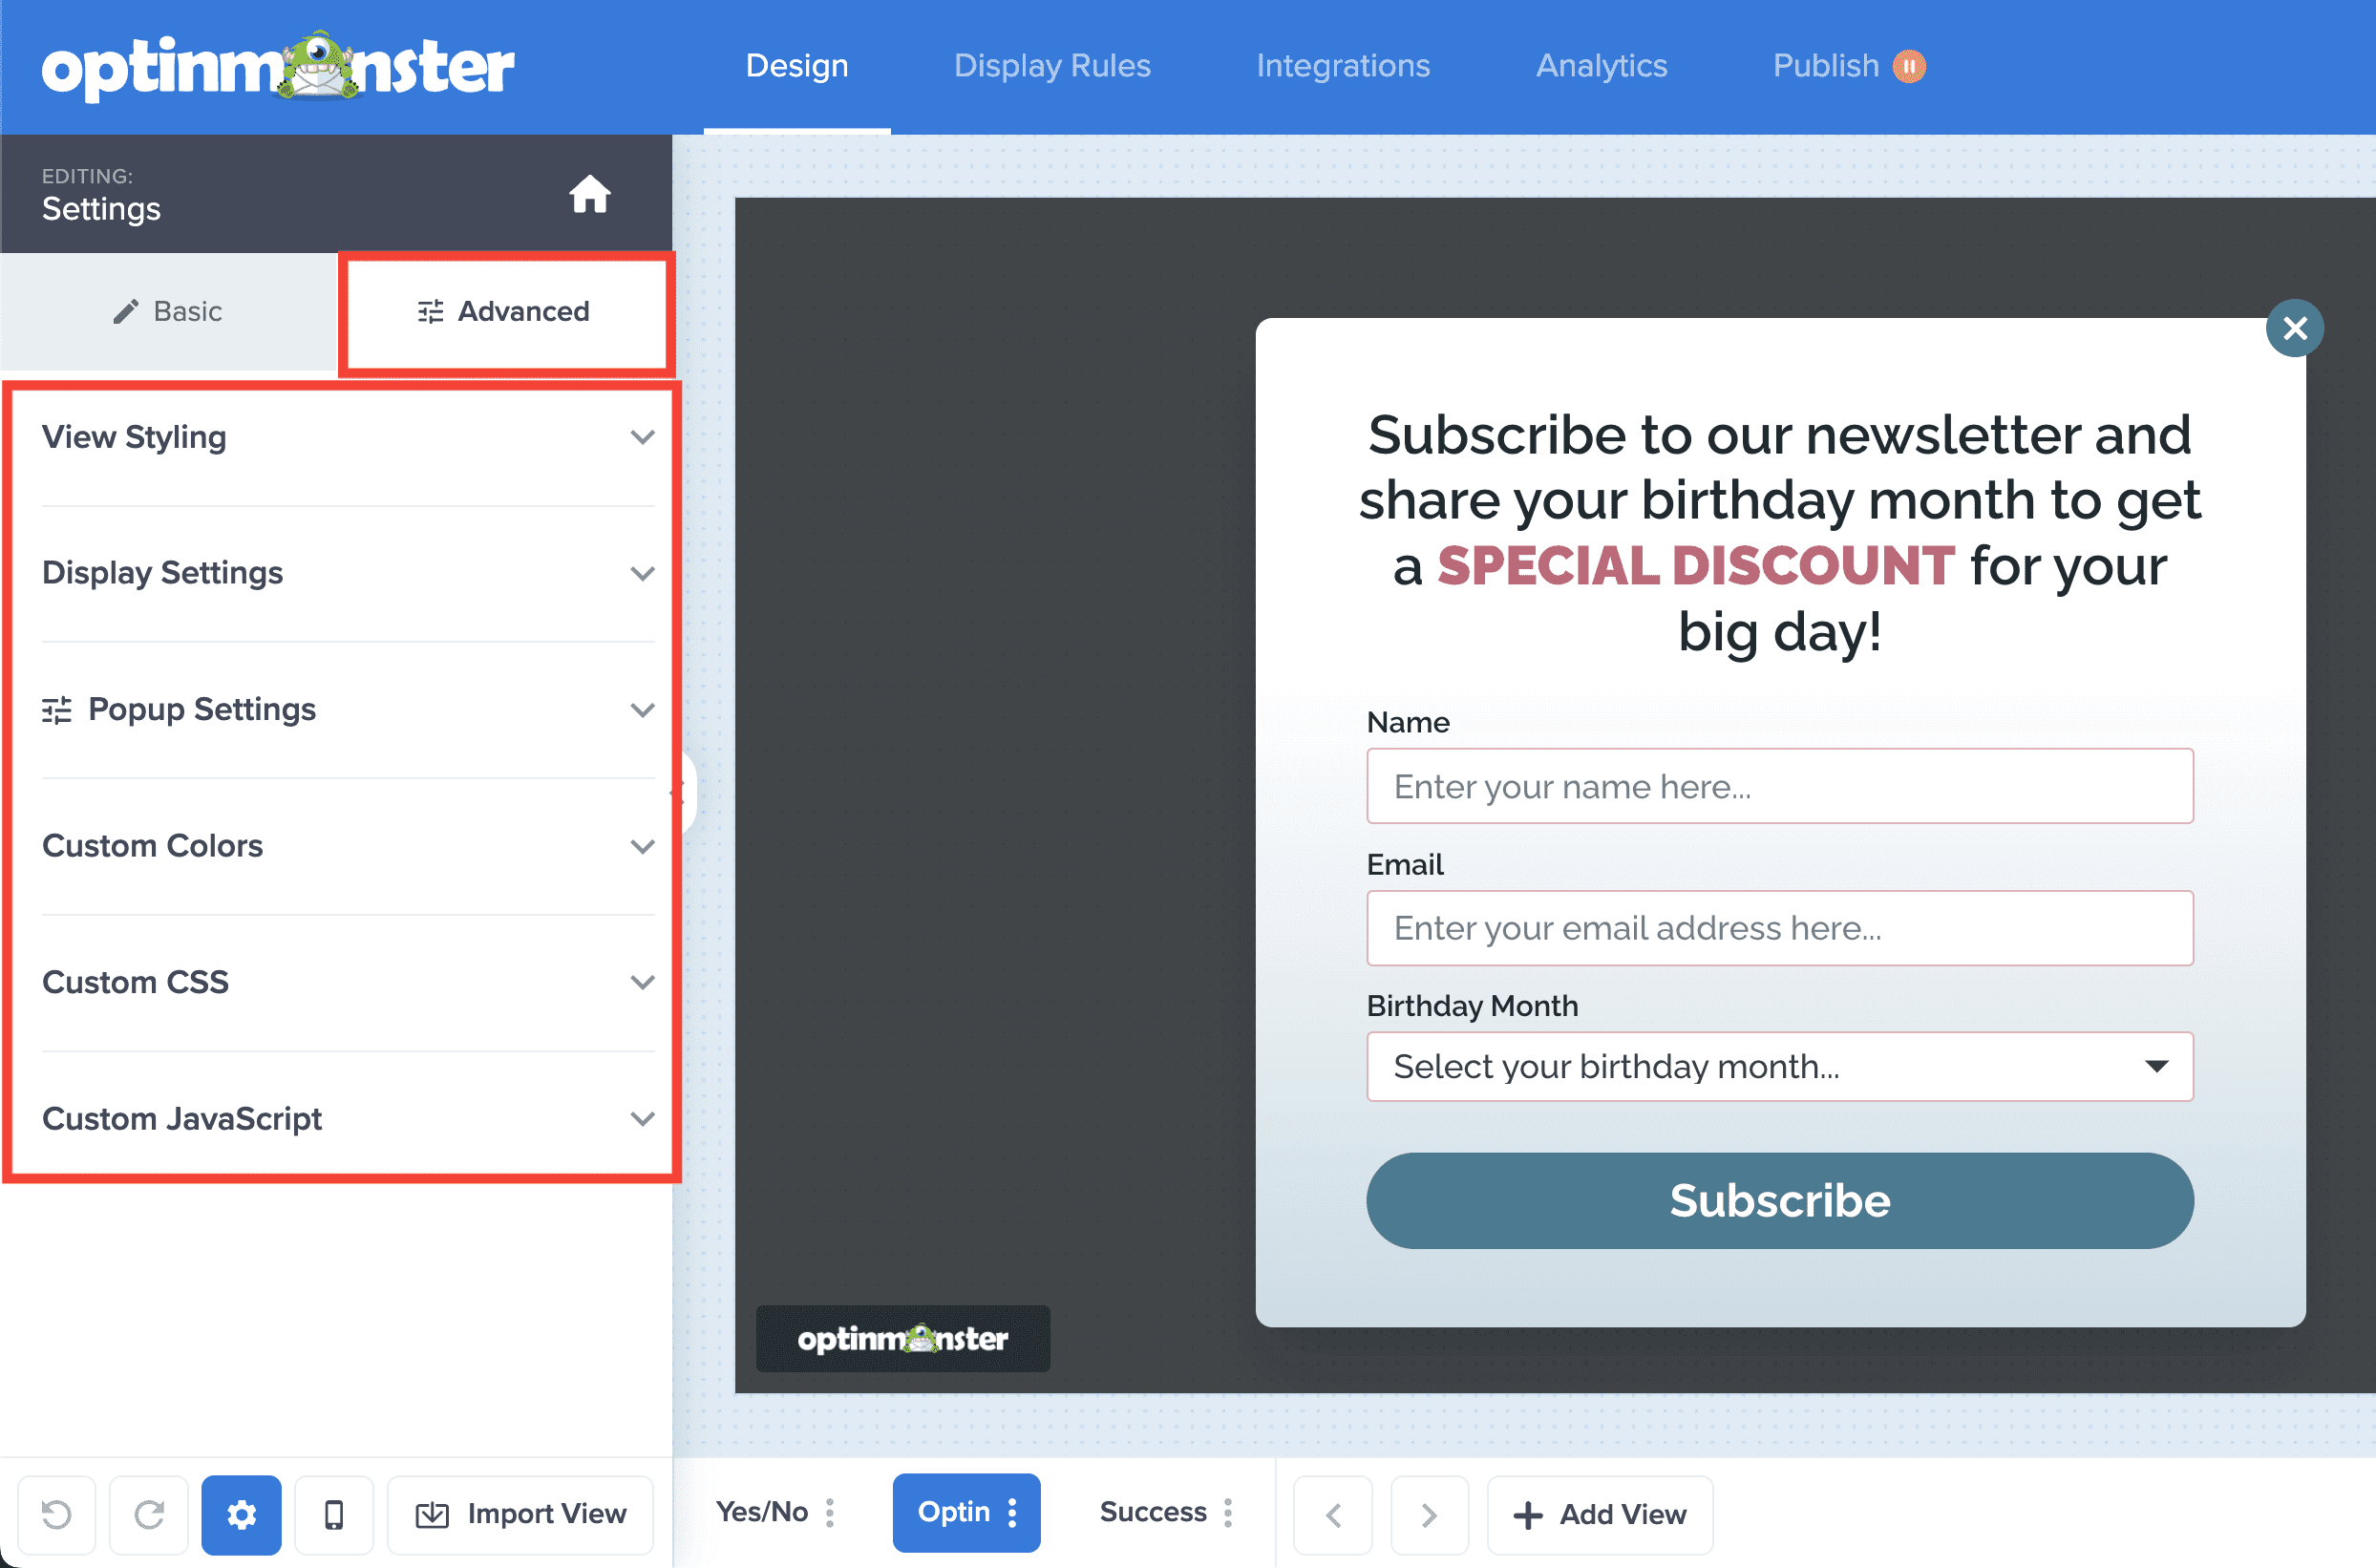The width and height of the screenshot is (2376, 1568).
Task: Click the email address input field
Action: tap(1779, 928)
